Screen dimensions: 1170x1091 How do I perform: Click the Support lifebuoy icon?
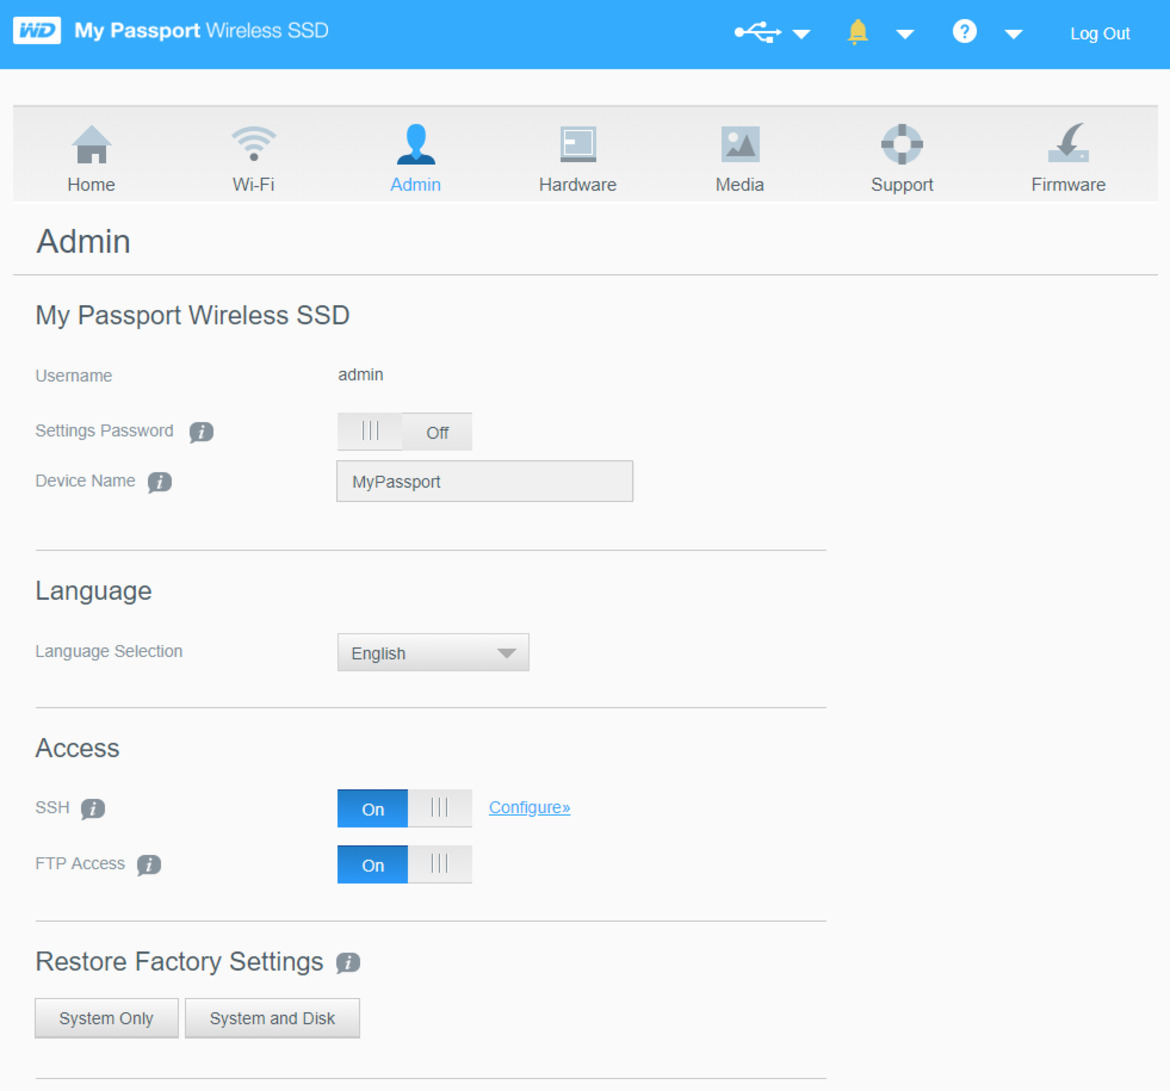902,144
